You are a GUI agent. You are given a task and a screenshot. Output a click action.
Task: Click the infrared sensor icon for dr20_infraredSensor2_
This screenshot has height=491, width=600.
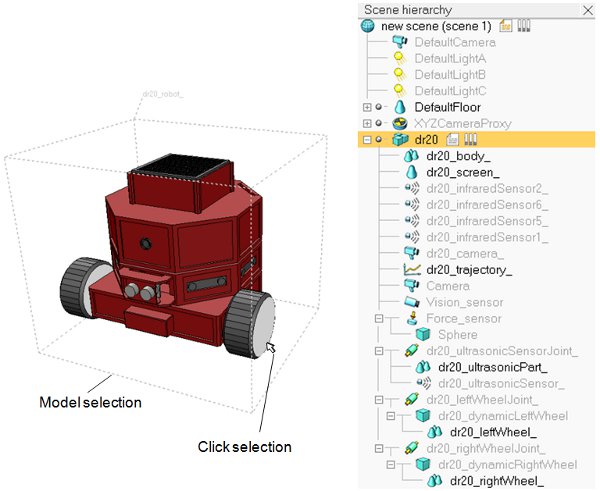[x=412, y=188]
